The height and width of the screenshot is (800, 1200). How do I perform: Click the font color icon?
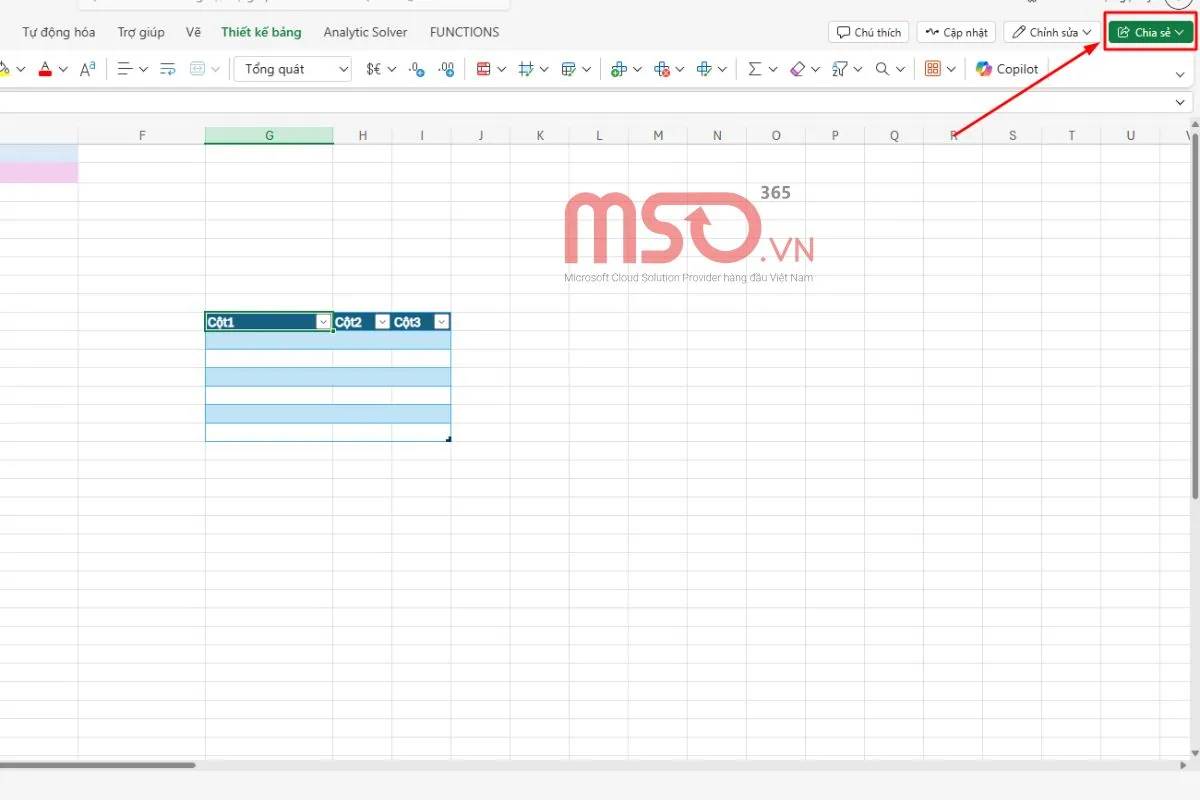click(45, 69)
